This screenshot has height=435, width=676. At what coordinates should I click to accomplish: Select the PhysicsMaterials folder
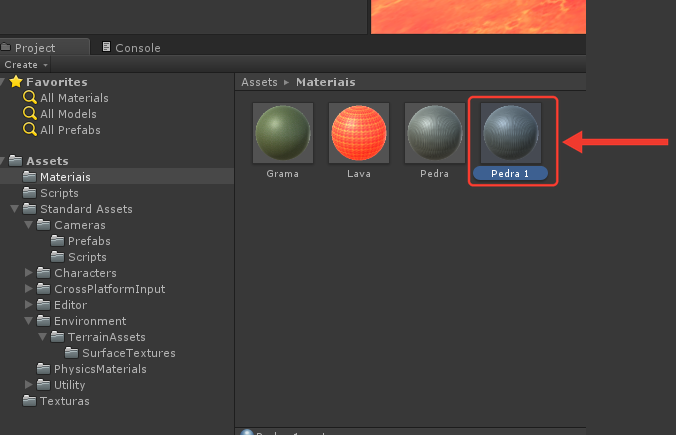coord(100,369)
